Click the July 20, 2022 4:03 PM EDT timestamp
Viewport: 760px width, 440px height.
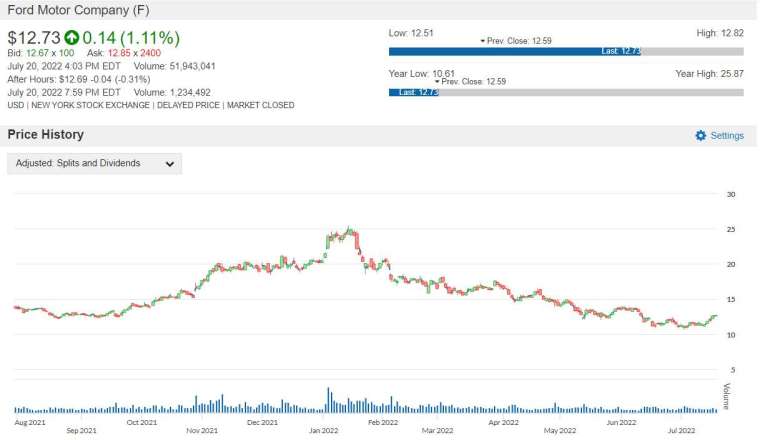click(64, 66)
